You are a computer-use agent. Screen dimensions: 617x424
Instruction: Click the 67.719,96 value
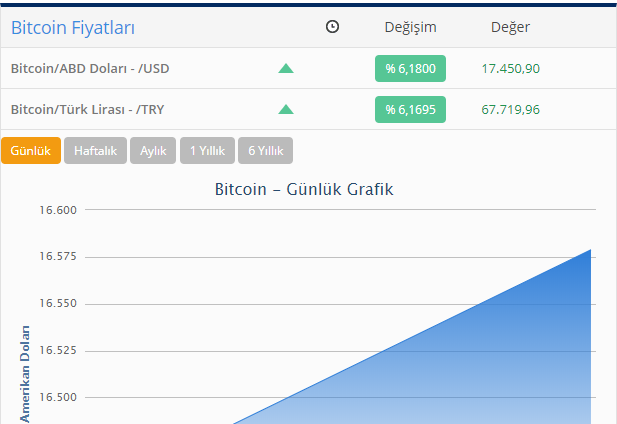tap(511, 110)
